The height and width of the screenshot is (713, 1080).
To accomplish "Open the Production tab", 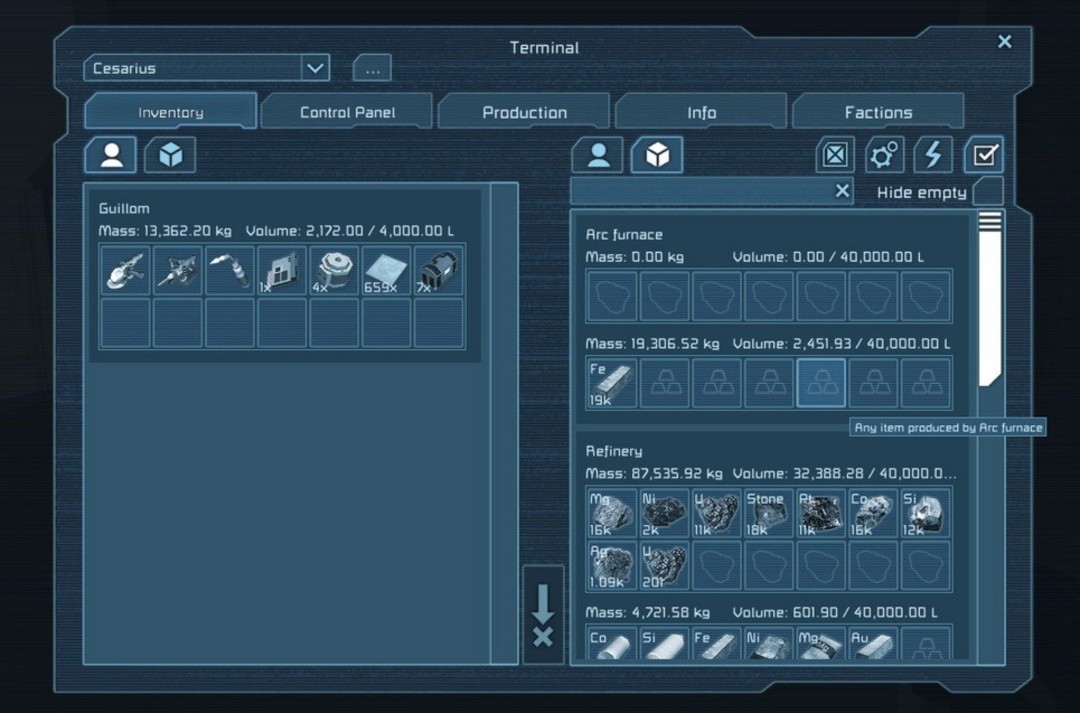I will tap(524, 112).
